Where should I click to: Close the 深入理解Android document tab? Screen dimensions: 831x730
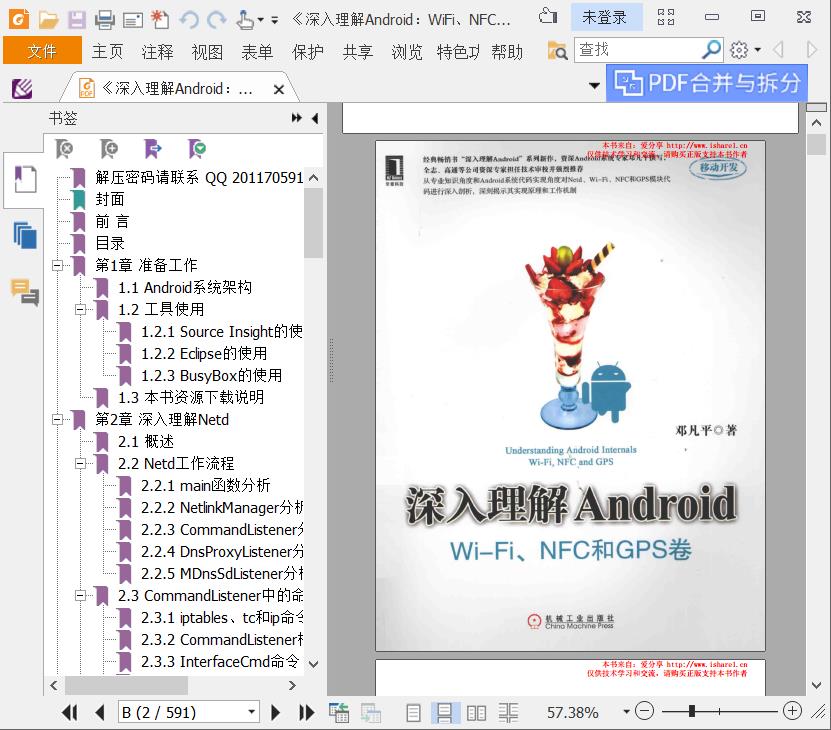pyautogui.click(x=279, y=90)
